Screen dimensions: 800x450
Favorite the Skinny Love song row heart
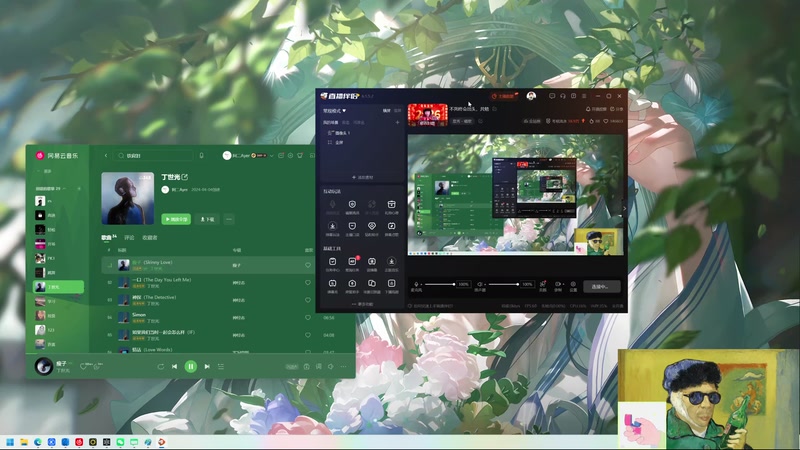point(308,265)
